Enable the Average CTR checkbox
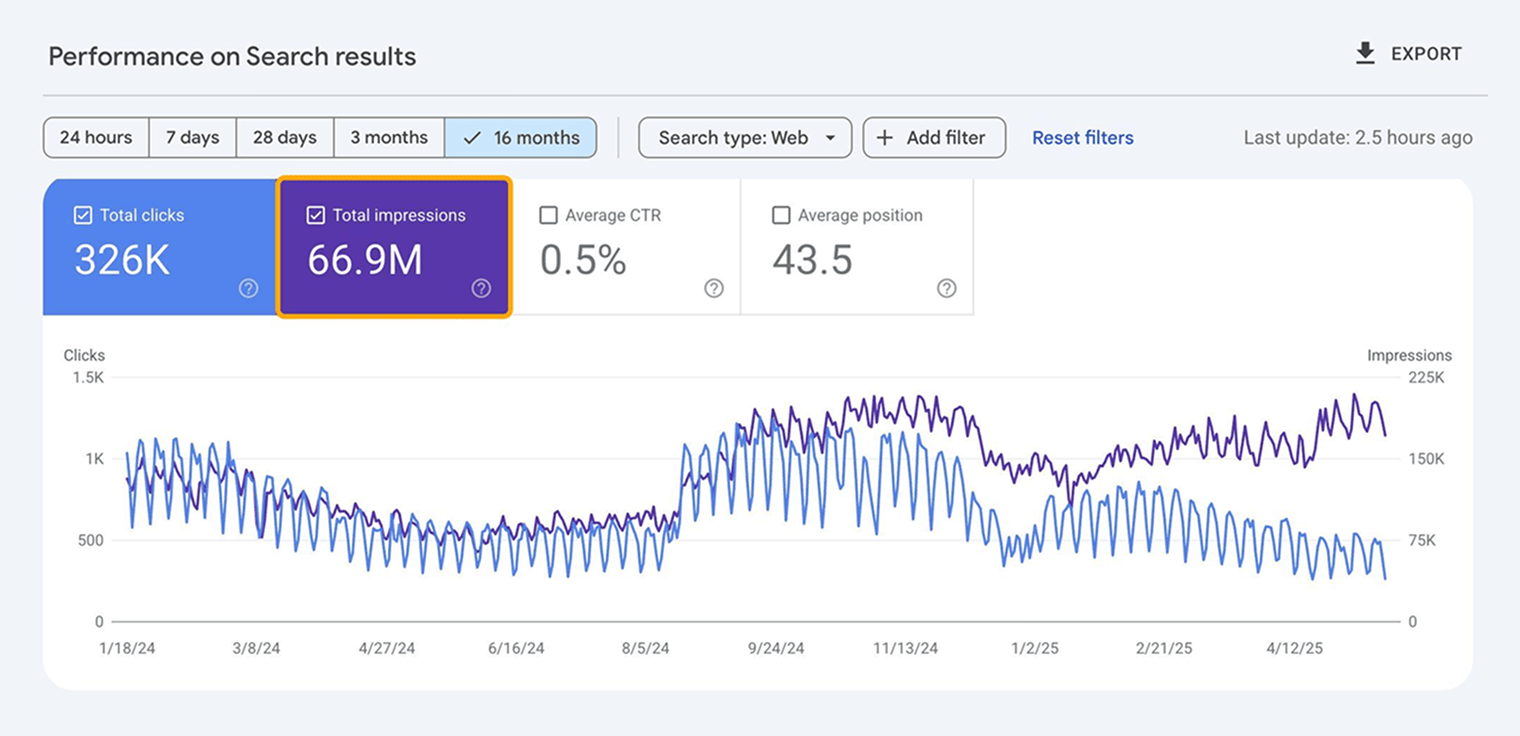This screenshot has height=736, width=1520. click(x=548, y=214)
